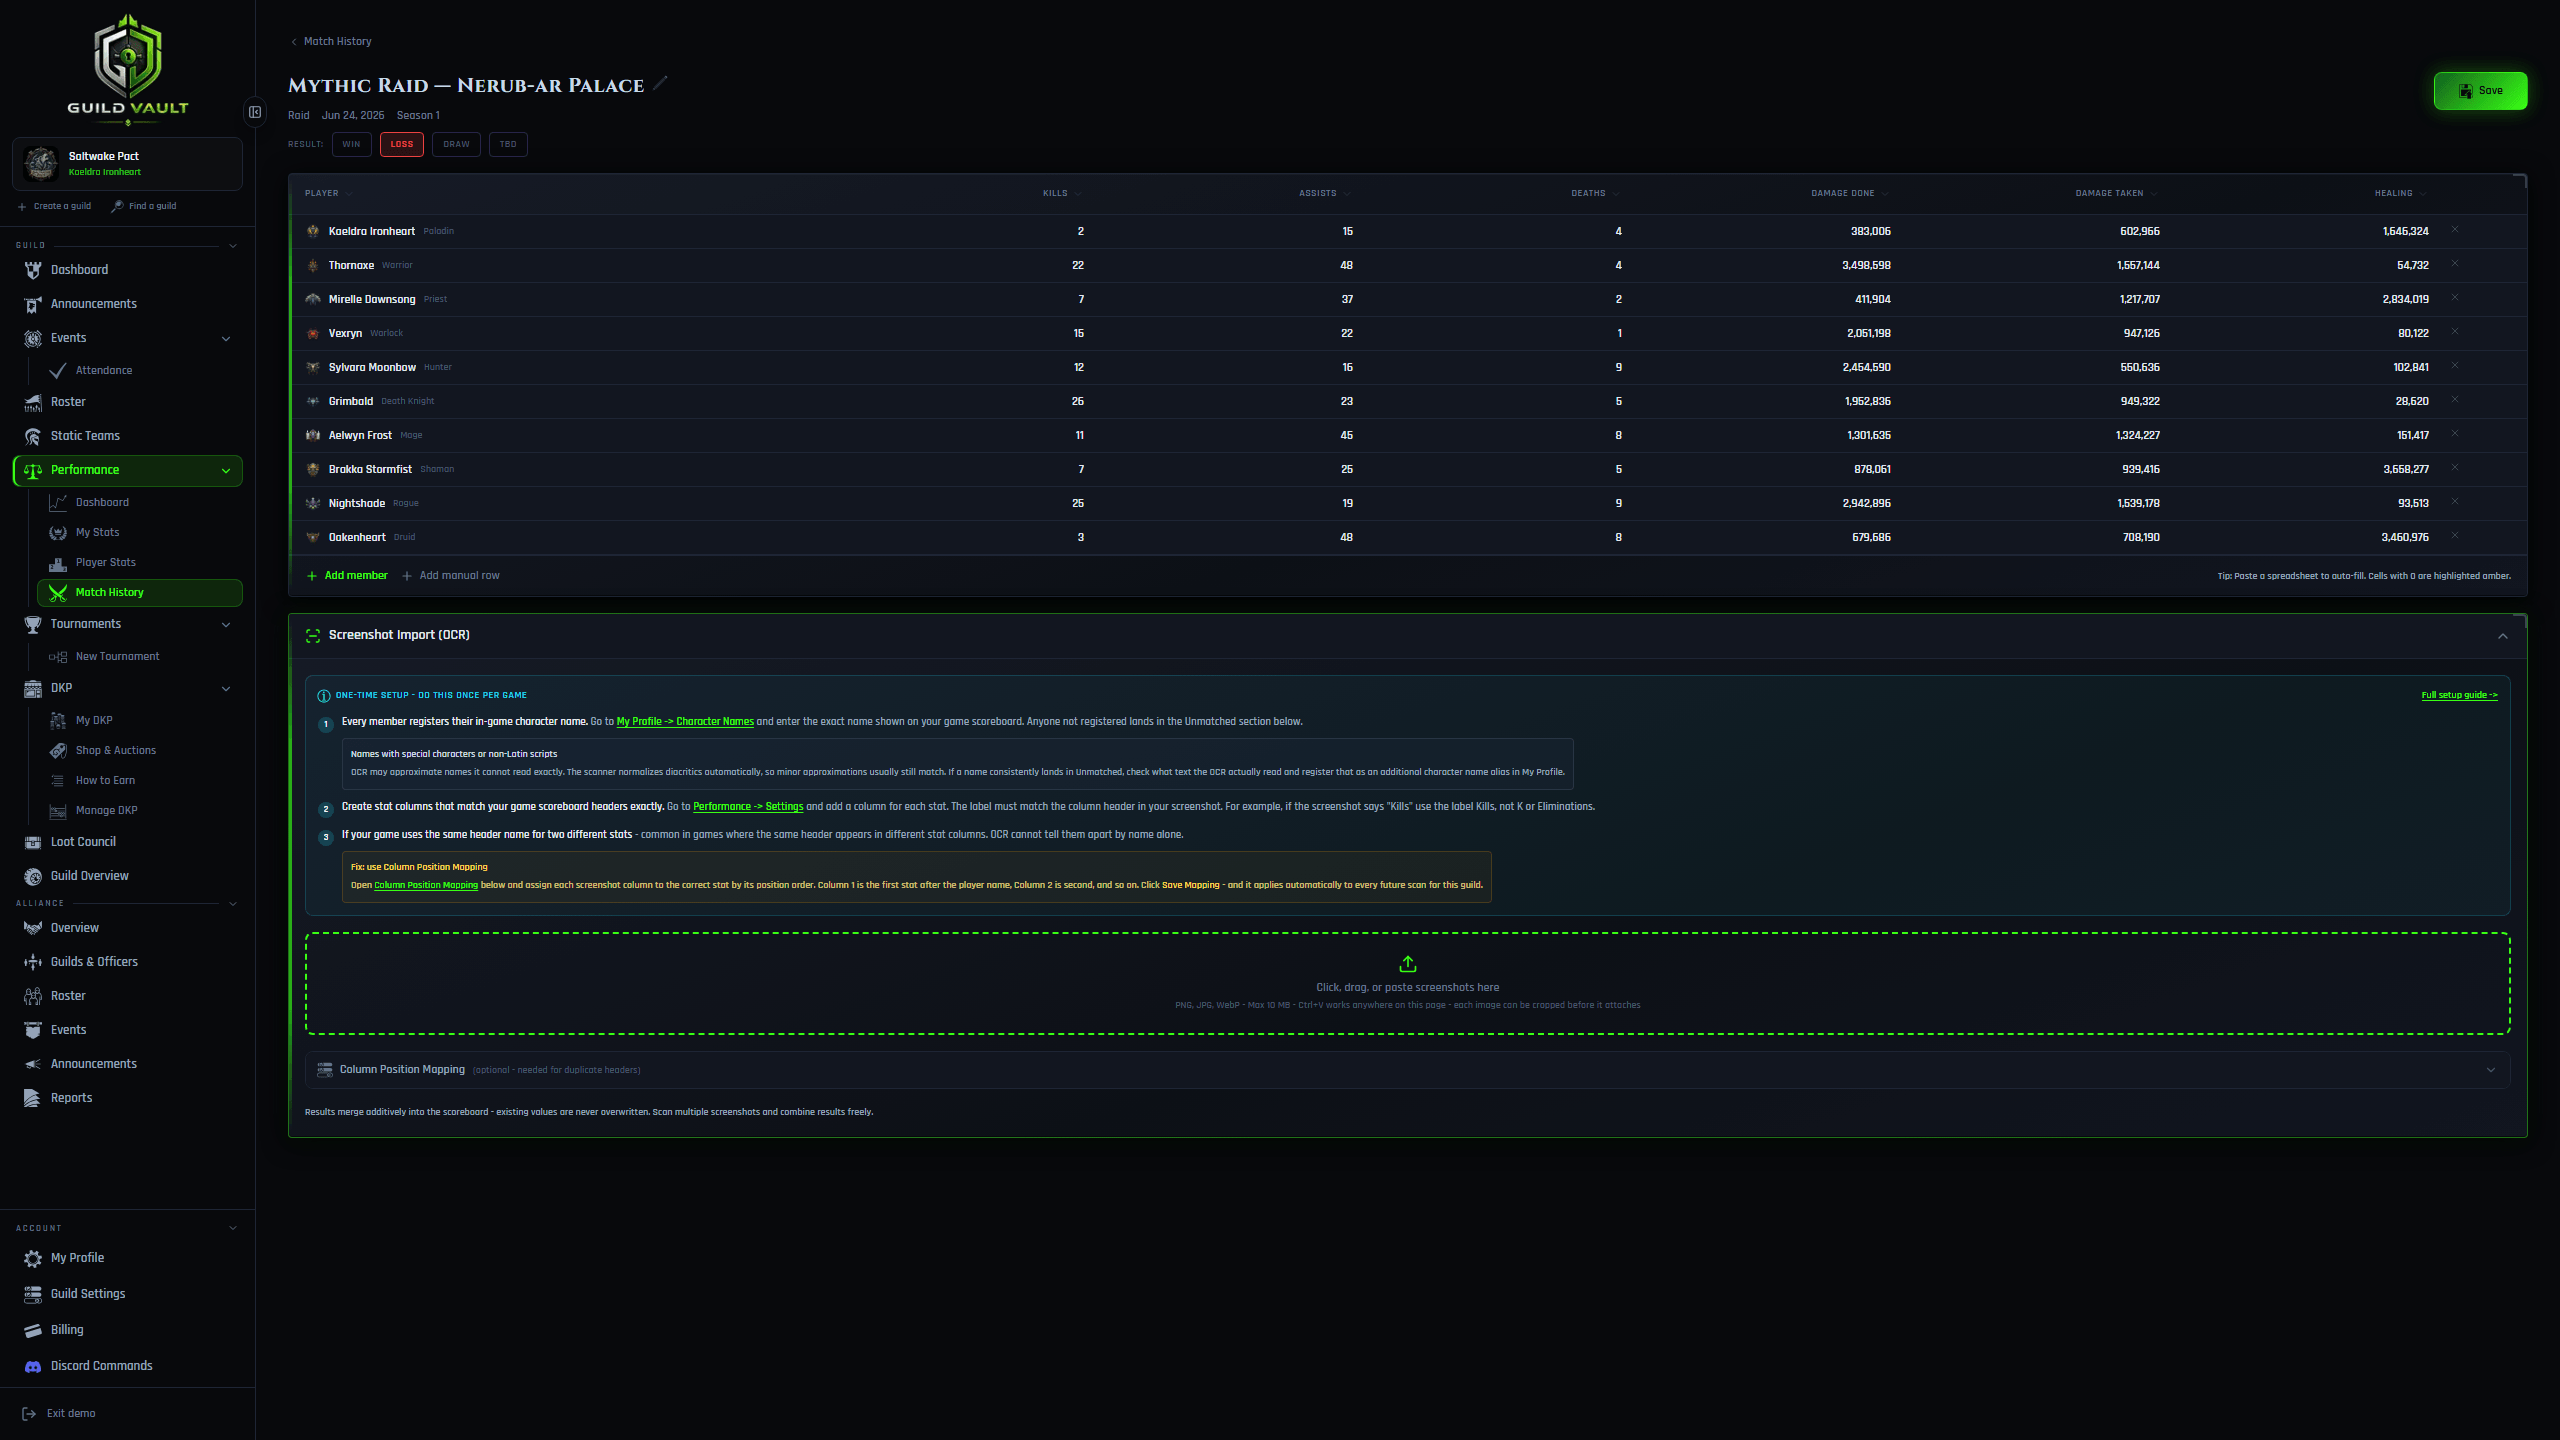Click the Guild Overview globe icon
The image size is (2560, 1440).
(33, 876)
